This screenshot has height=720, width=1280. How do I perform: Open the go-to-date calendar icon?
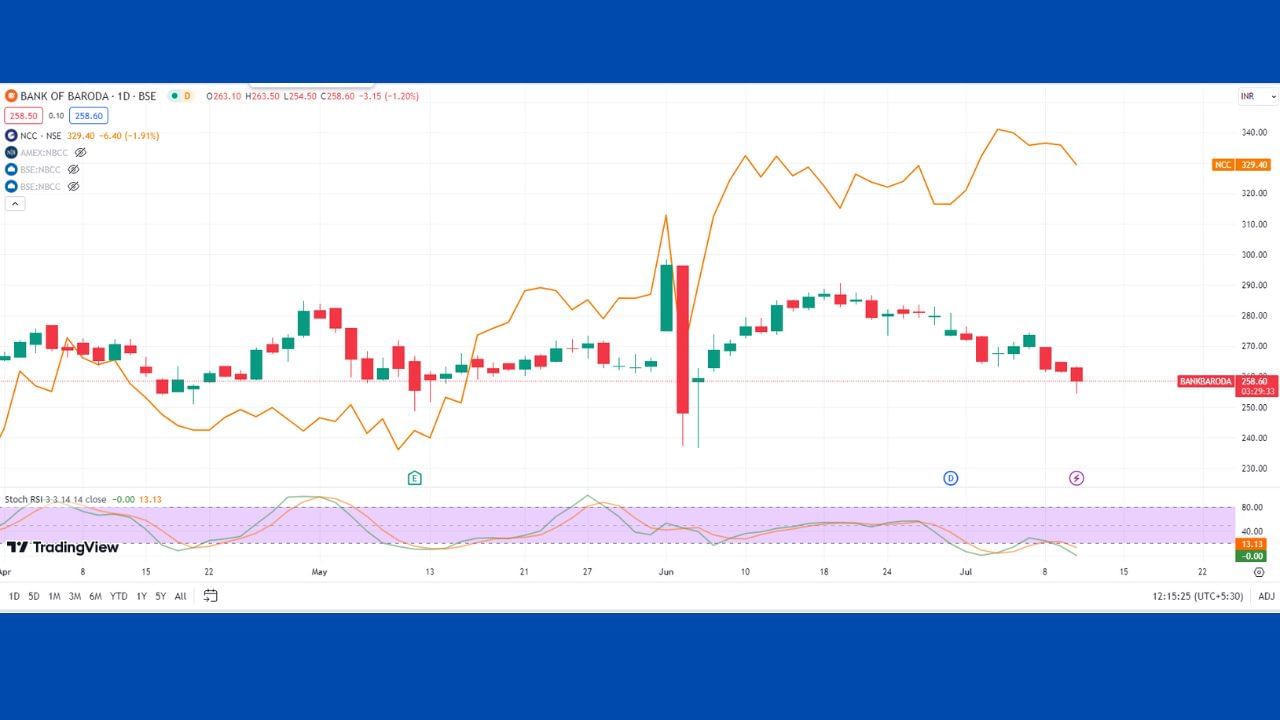[x=210, y=596]
